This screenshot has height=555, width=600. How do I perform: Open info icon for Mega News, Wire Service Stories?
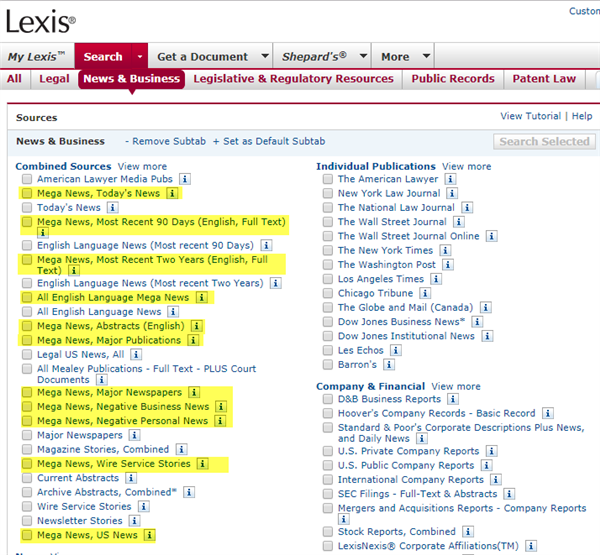pos(202,464)
